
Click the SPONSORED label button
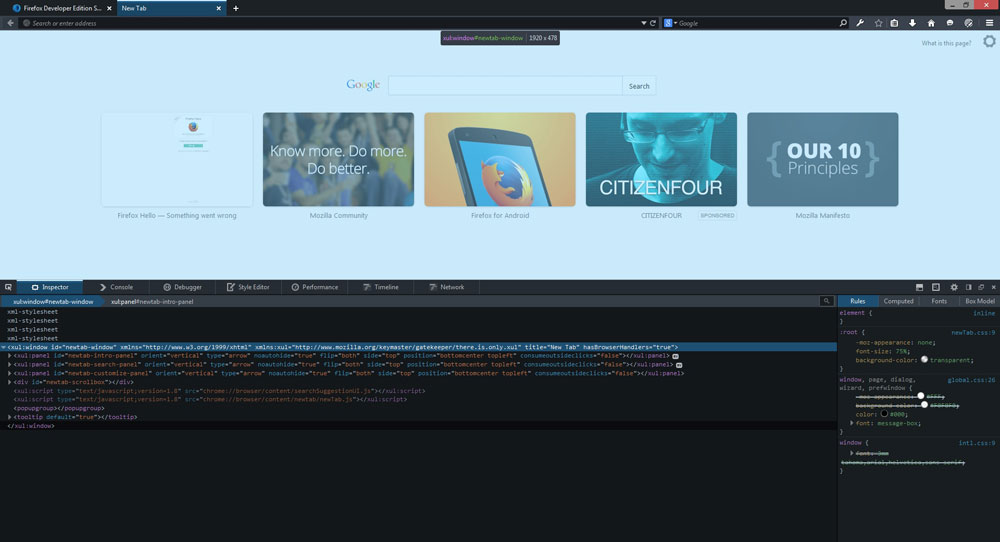[717, 216]
